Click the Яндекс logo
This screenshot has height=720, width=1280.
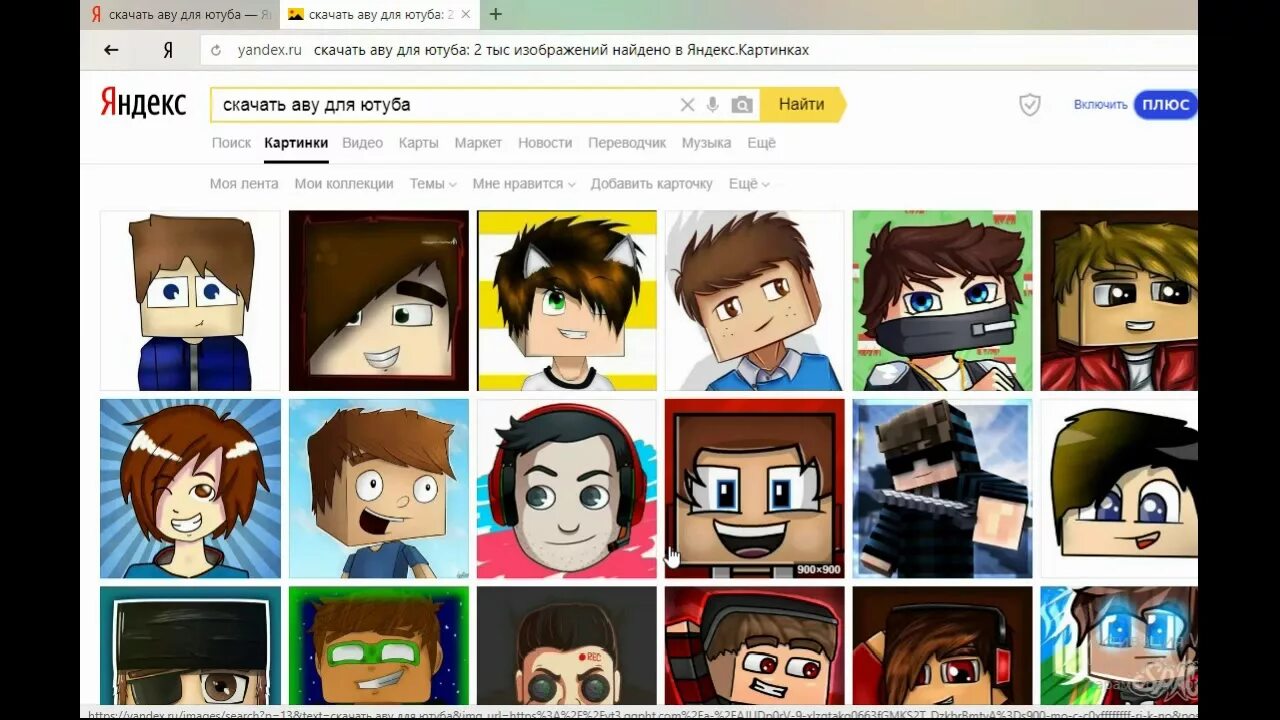[x=143, y=103]
